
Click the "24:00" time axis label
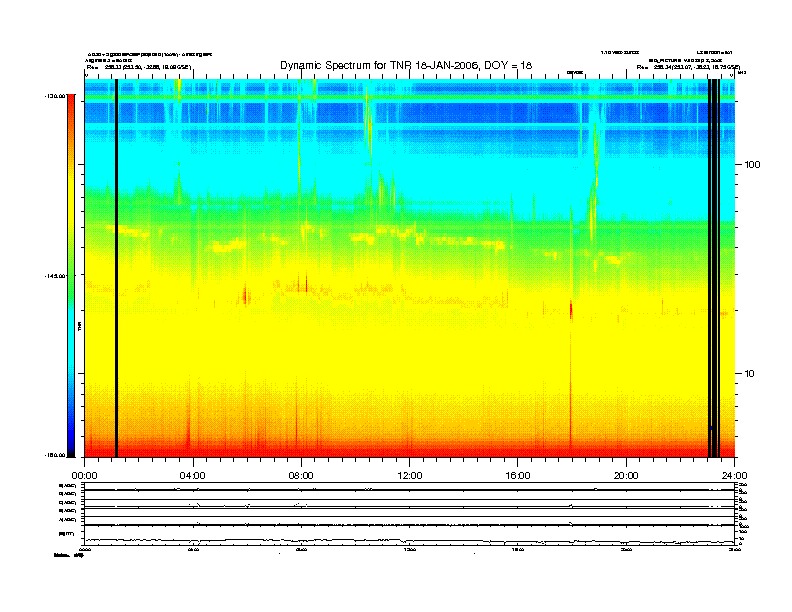(734, 476)
